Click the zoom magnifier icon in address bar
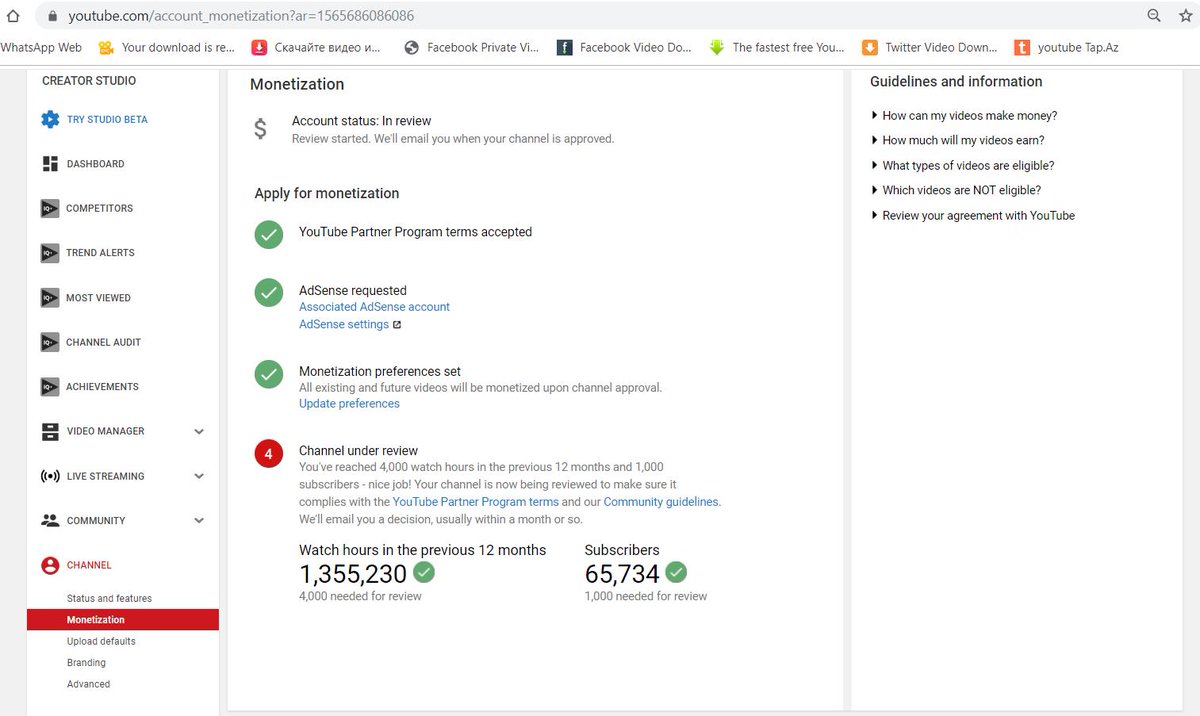This screenshot has height=716, width=1200. 1154,15
